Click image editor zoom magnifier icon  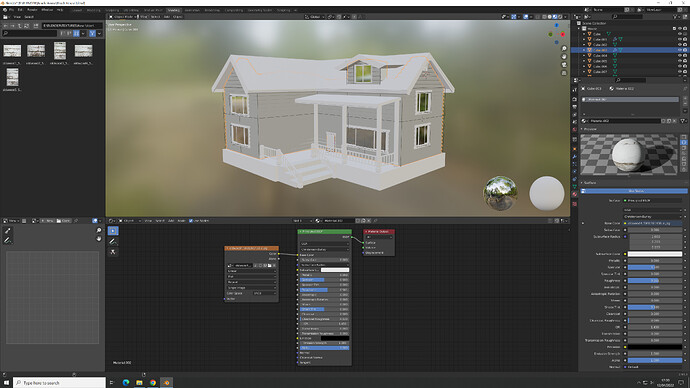click(99, 231)
